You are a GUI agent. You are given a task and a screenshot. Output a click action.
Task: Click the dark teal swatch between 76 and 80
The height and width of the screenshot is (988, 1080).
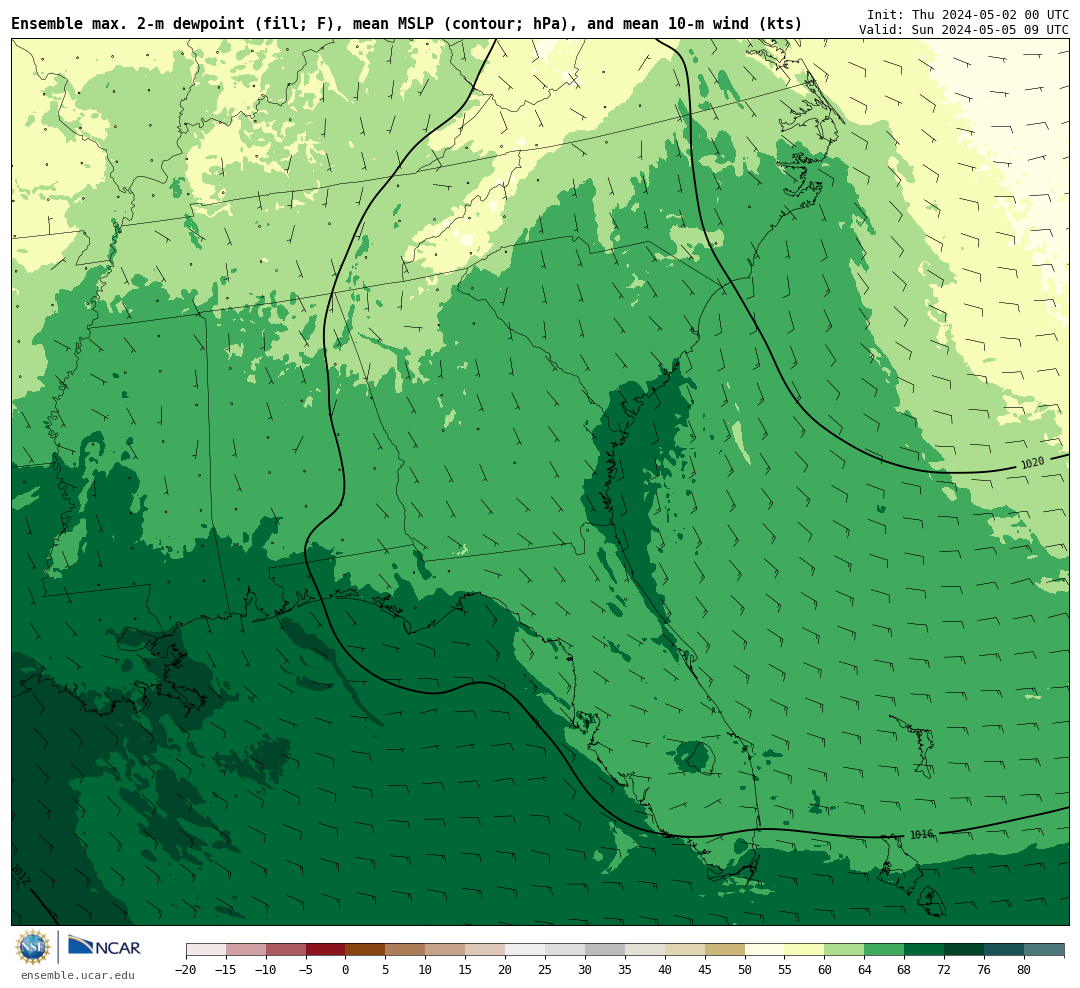pyautogui.click(x=1004, y=950)
